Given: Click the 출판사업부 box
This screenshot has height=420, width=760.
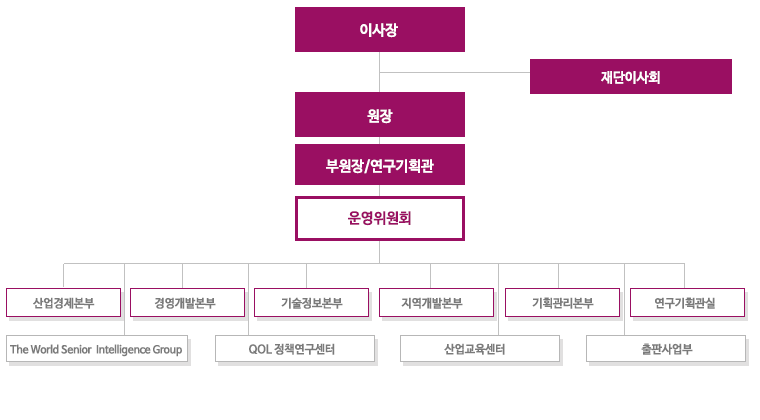Looking at the screenshot, I should pos(666,349).
